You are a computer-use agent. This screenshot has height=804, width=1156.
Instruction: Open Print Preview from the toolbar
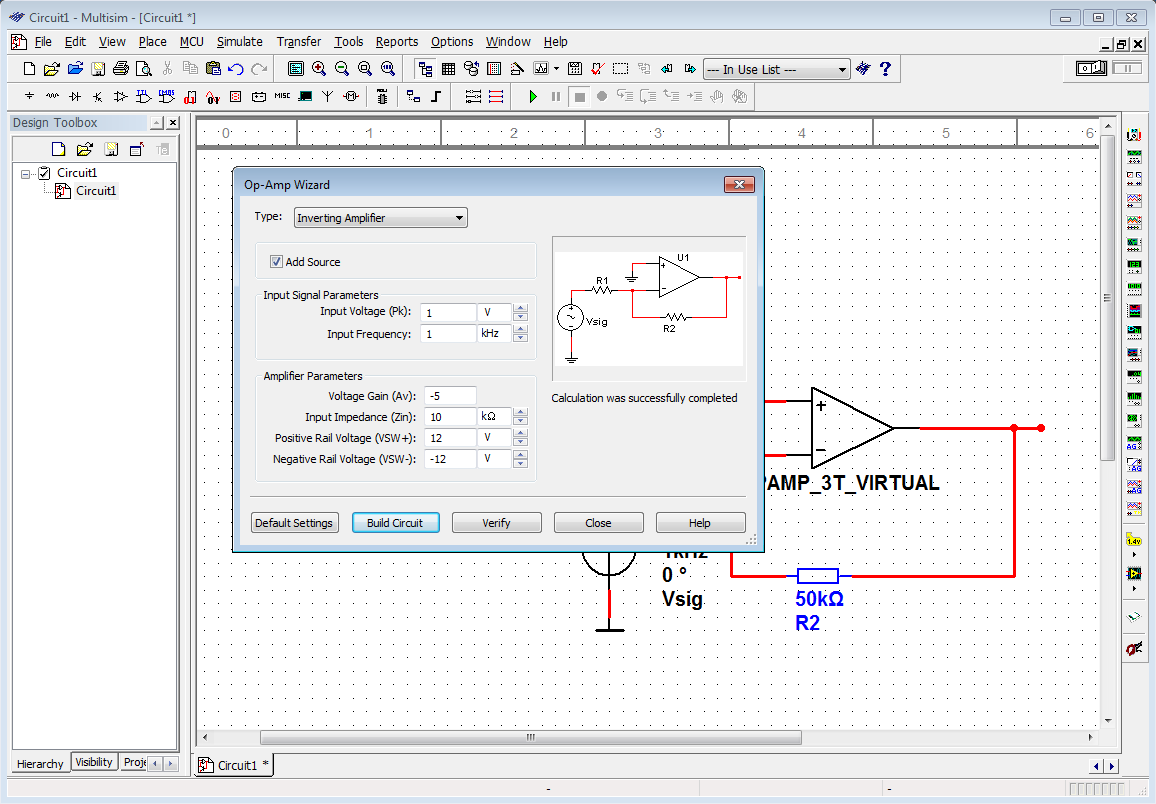(x=144, y=69)
